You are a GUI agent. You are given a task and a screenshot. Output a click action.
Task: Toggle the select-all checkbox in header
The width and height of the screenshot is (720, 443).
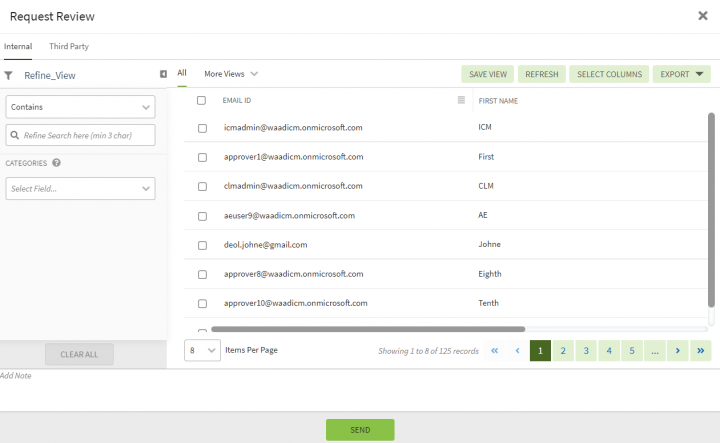(201, 100)
